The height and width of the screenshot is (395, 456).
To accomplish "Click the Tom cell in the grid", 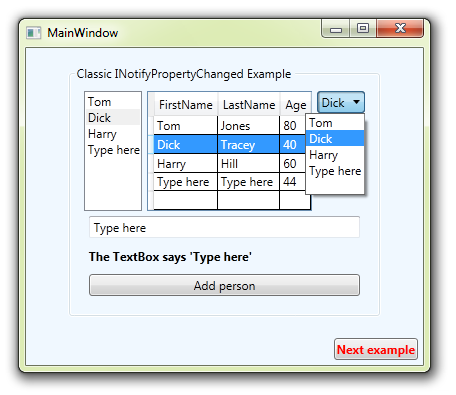I will [185, 126].
